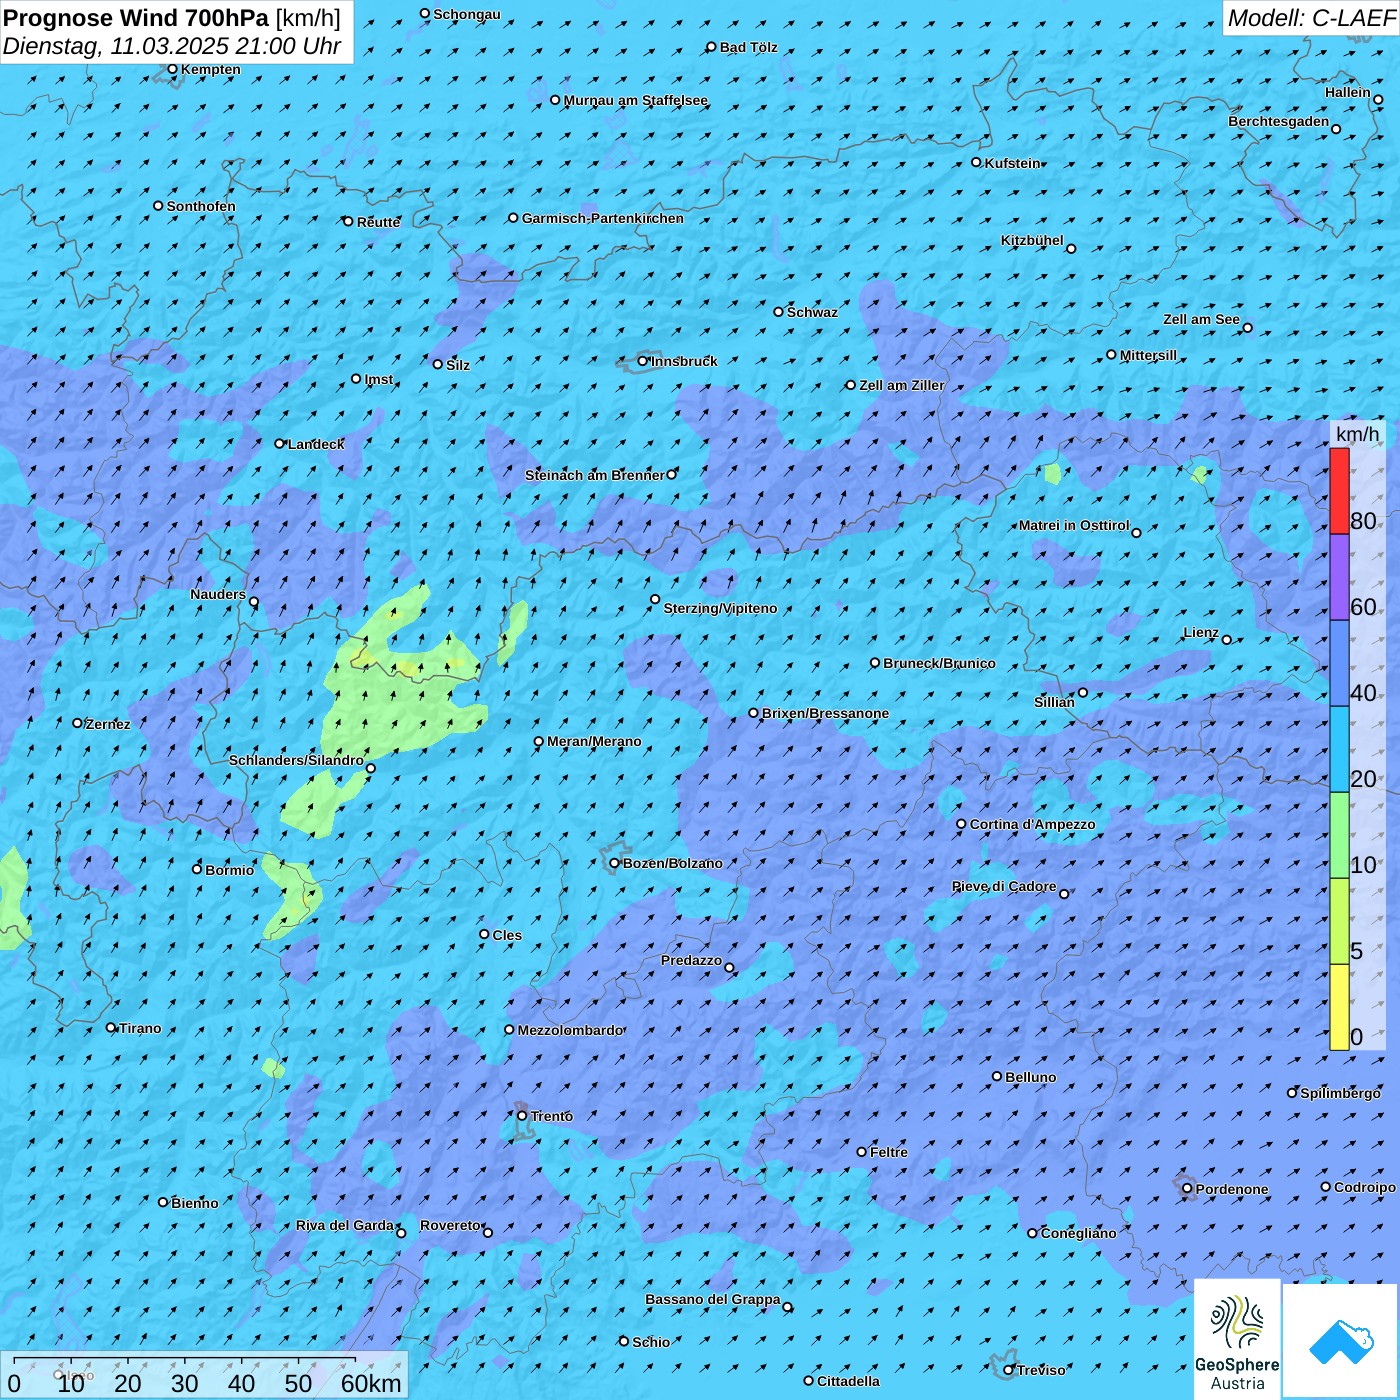Click the light blue 20-40 legend color
Viewport: 1400px width, 1400px height.
coord(1339,749)
